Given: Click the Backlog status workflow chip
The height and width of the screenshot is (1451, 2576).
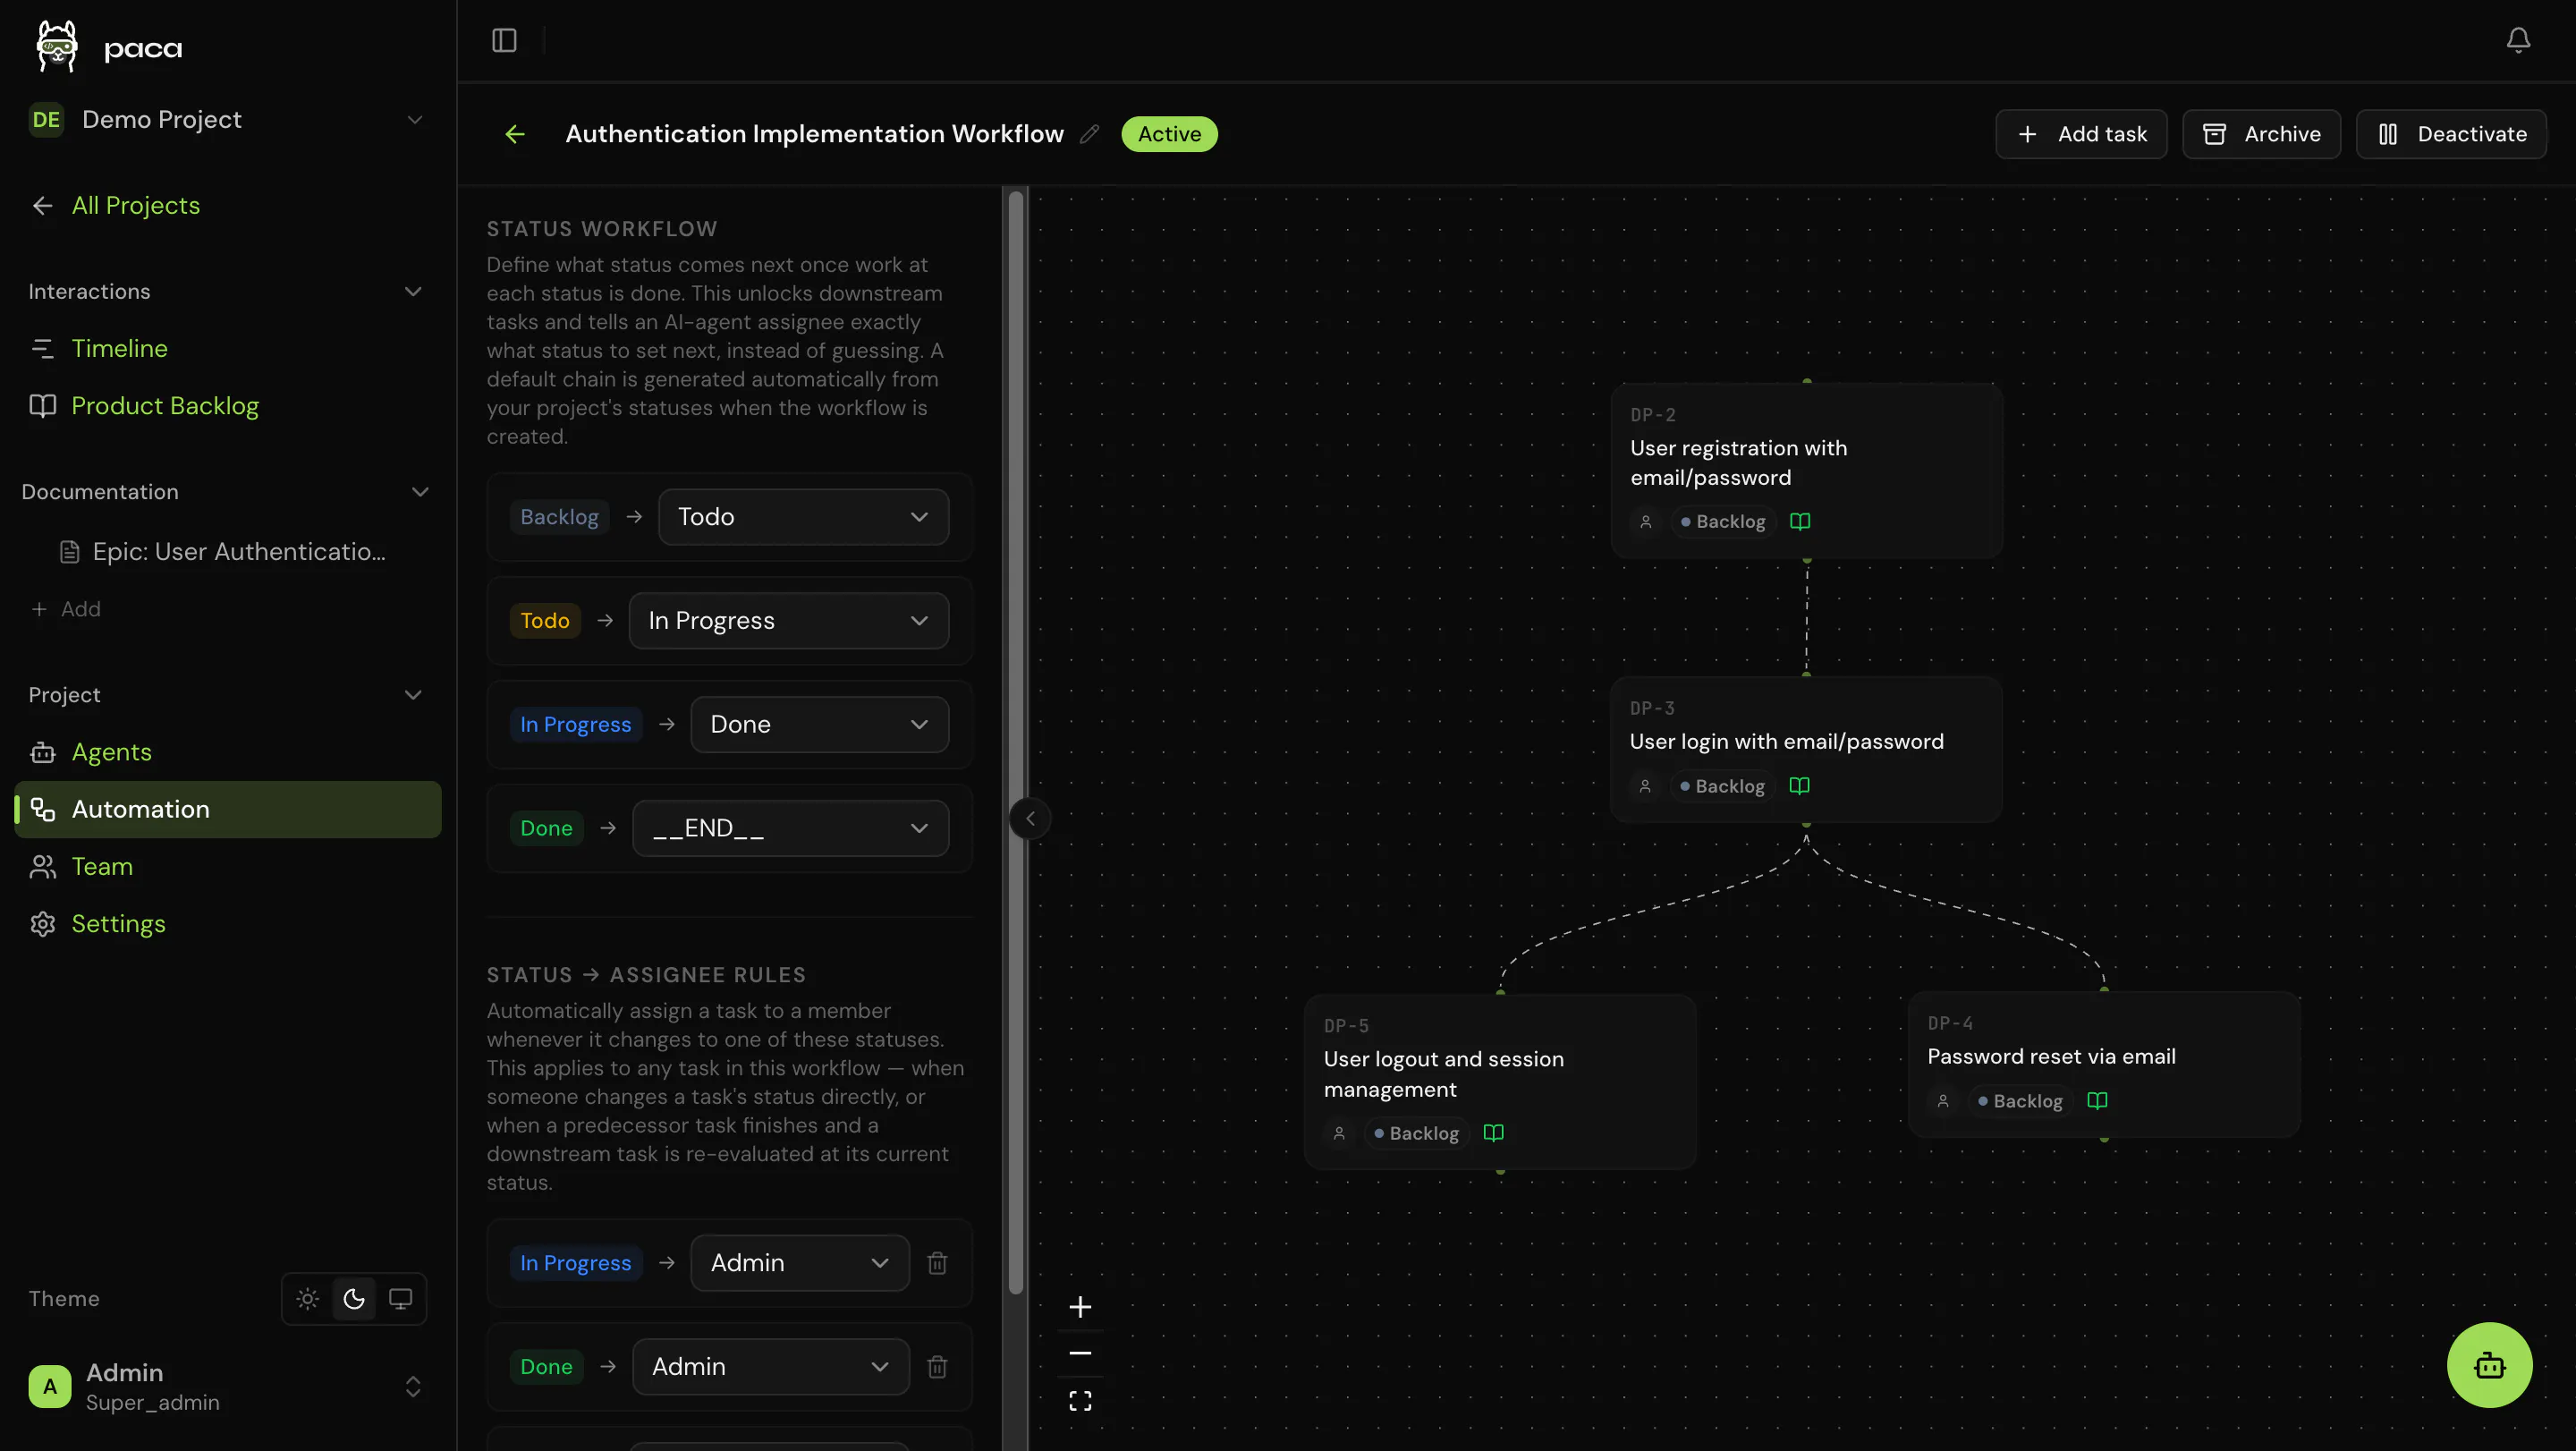Looking at the screenshot, I should [x=559, y=517].
